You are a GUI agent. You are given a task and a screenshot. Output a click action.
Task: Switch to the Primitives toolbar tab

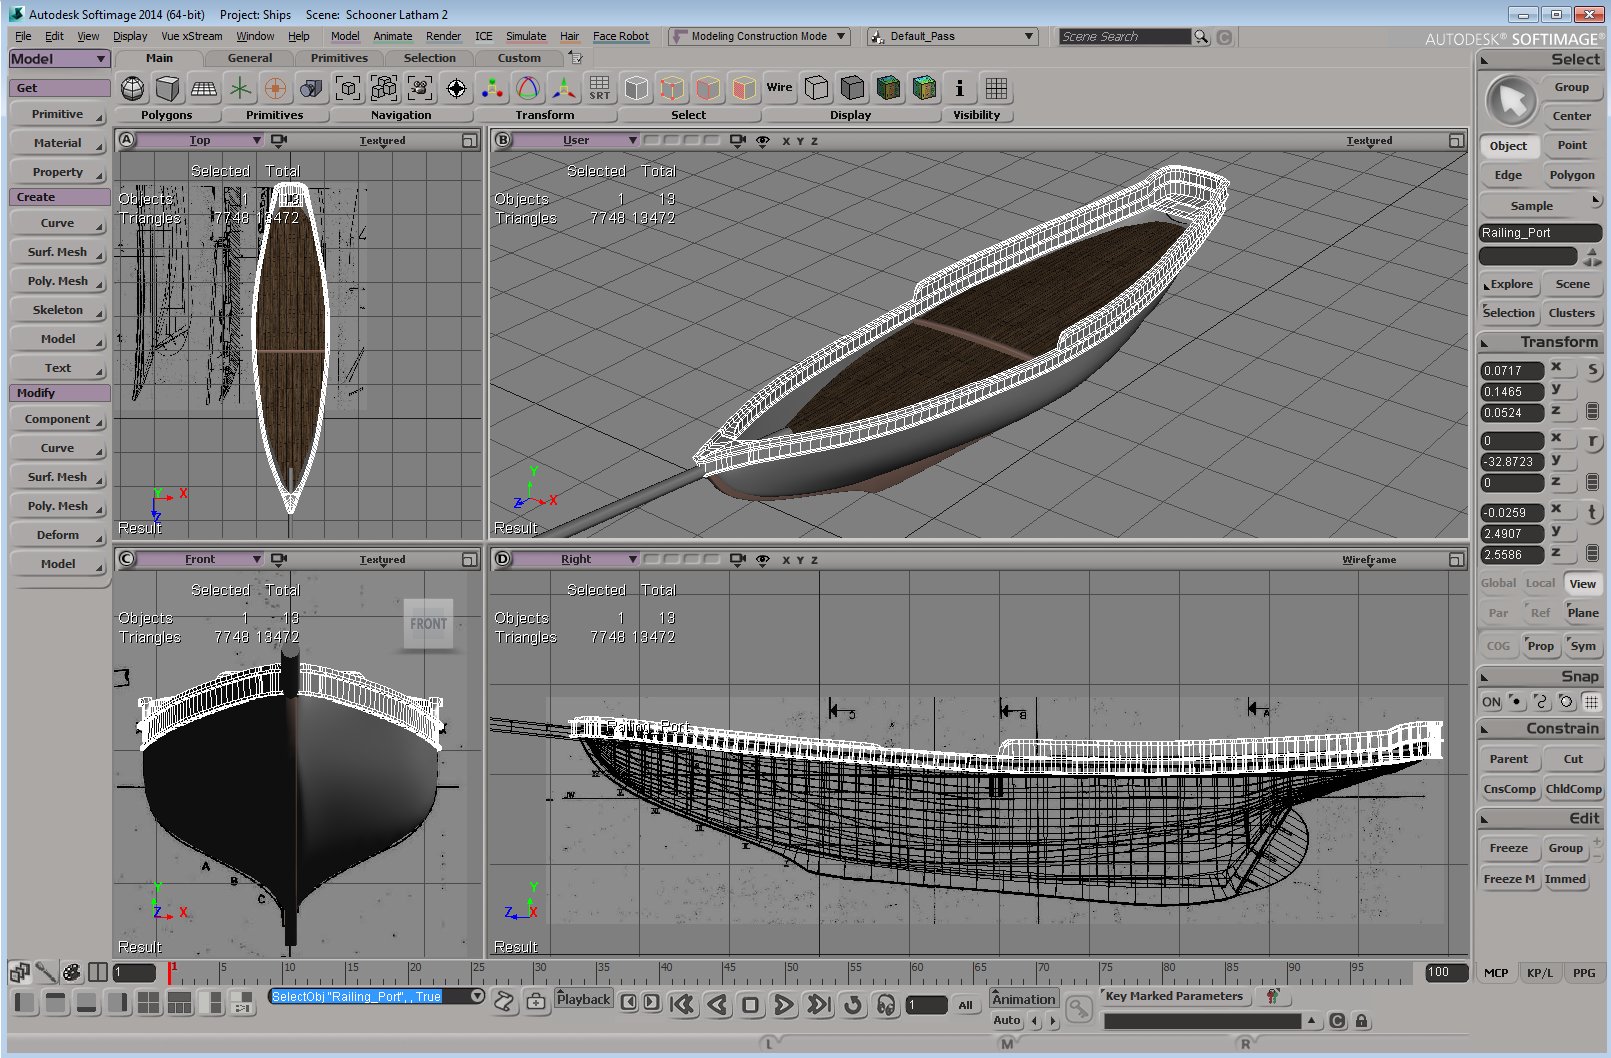pyautogui.click(x=339, y=58)
